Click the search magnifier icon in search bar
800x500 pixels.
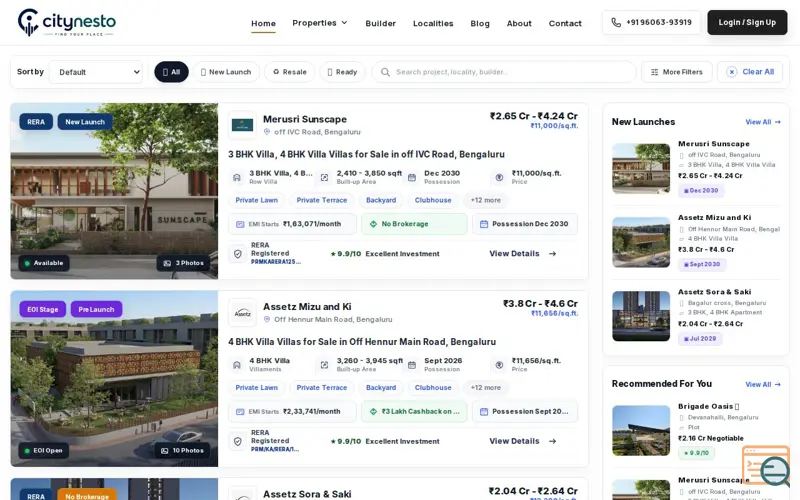pos(385,72)
